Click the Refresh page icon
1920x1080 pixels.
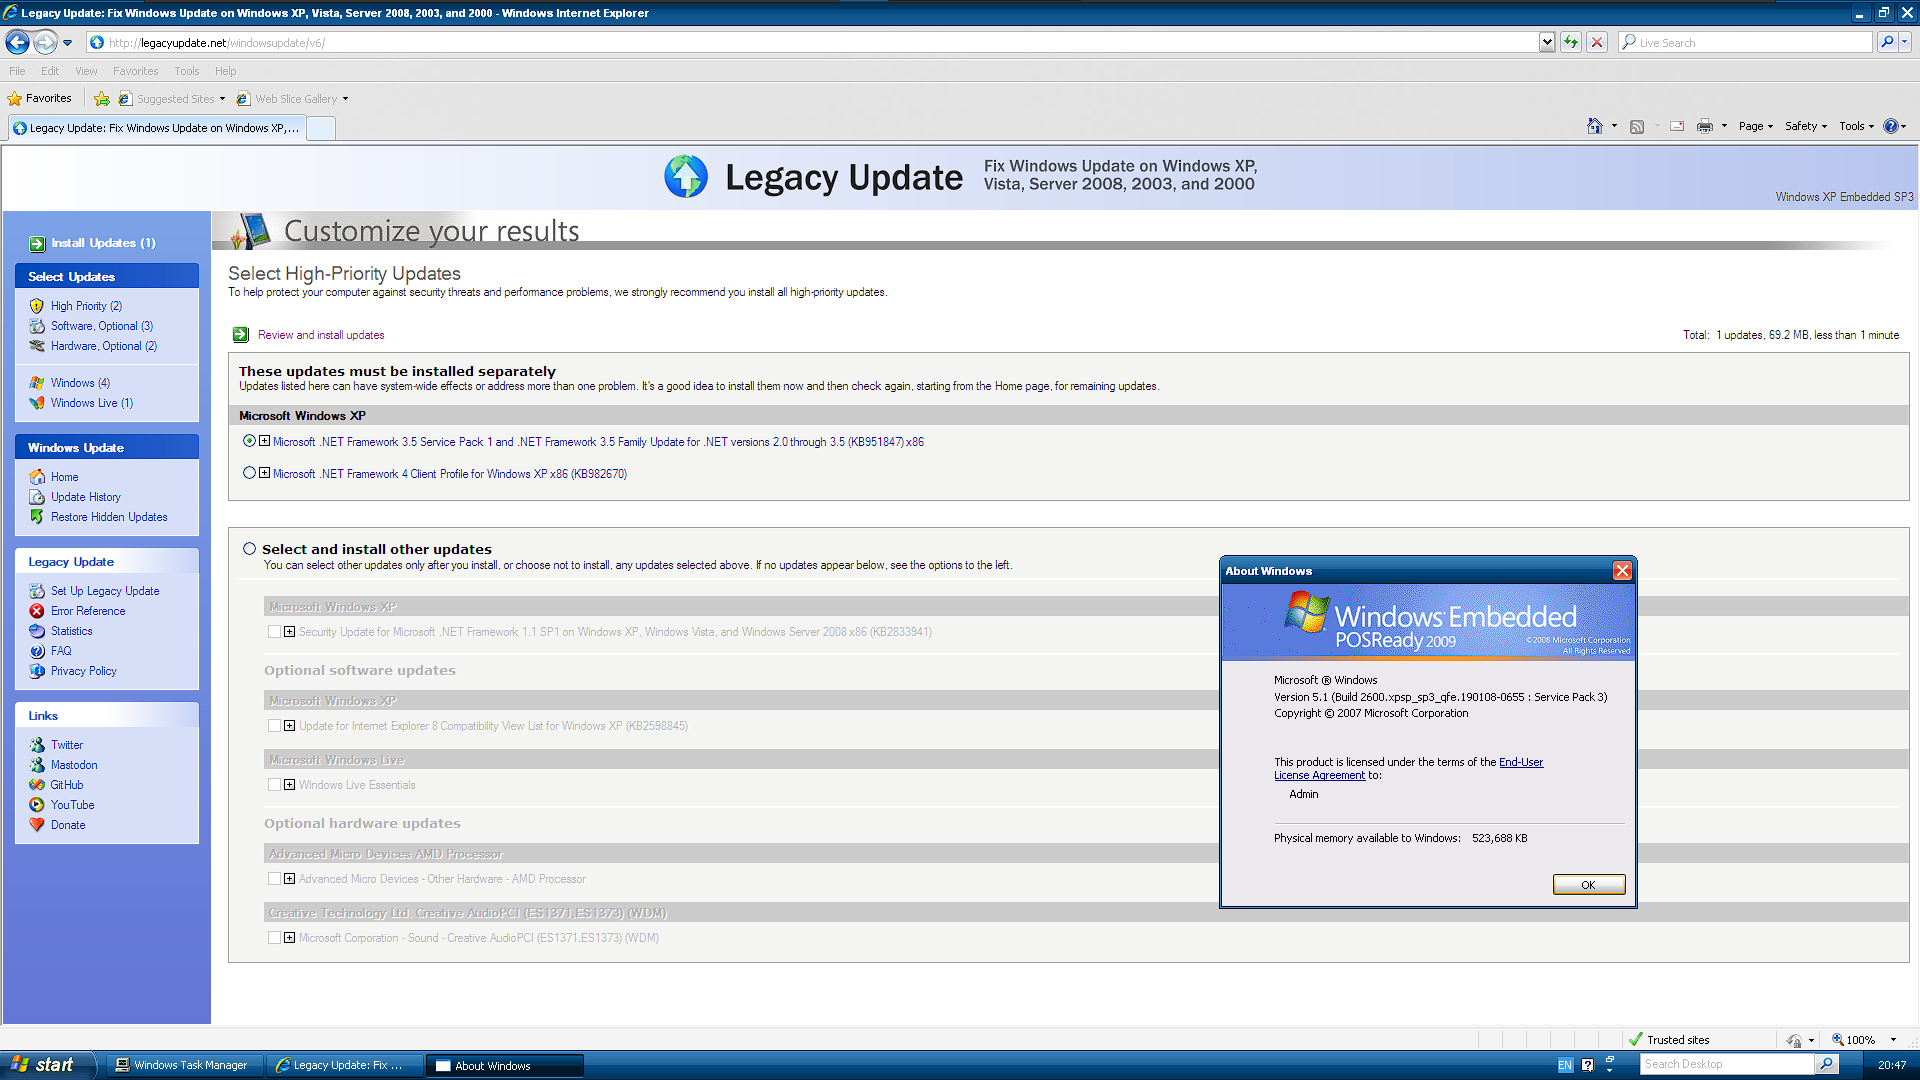click(1571, 42)
